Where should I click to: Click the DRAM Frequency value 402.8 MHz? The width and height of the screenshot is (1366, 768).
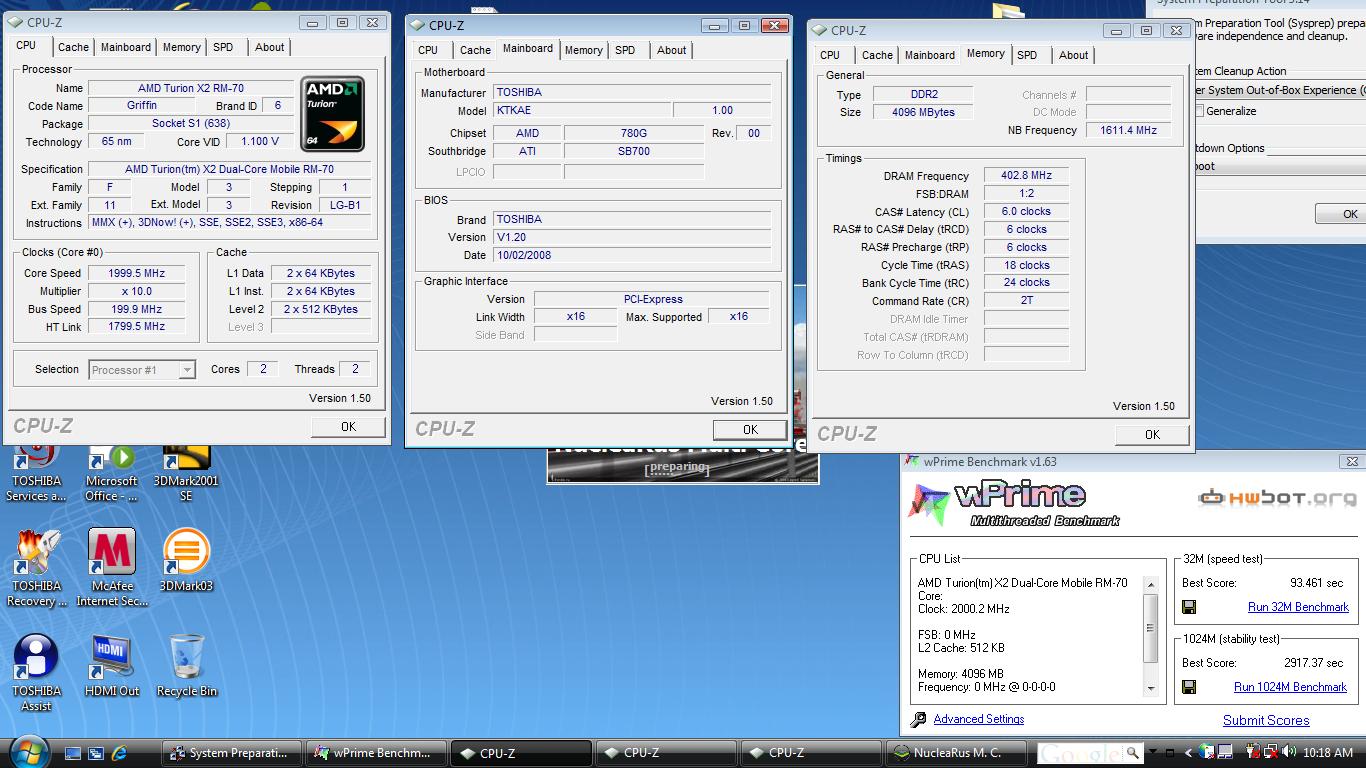1026,175
